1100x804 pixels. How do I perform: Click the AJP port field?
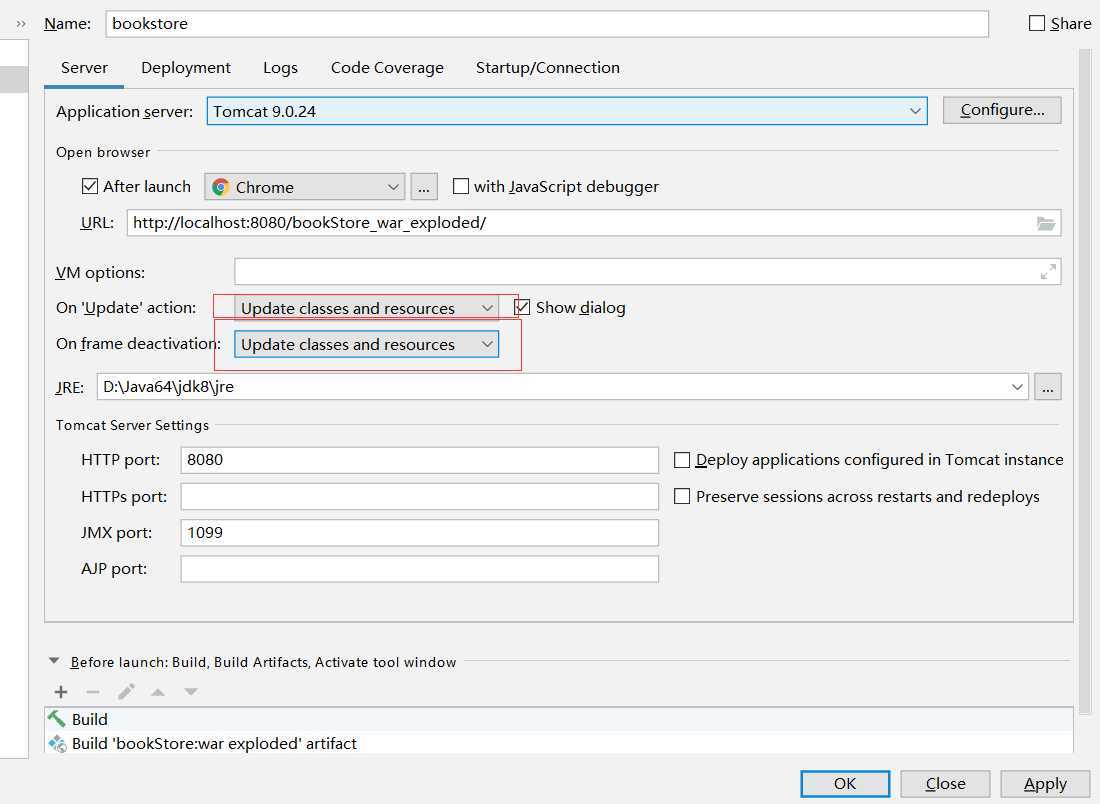(420, 569)
